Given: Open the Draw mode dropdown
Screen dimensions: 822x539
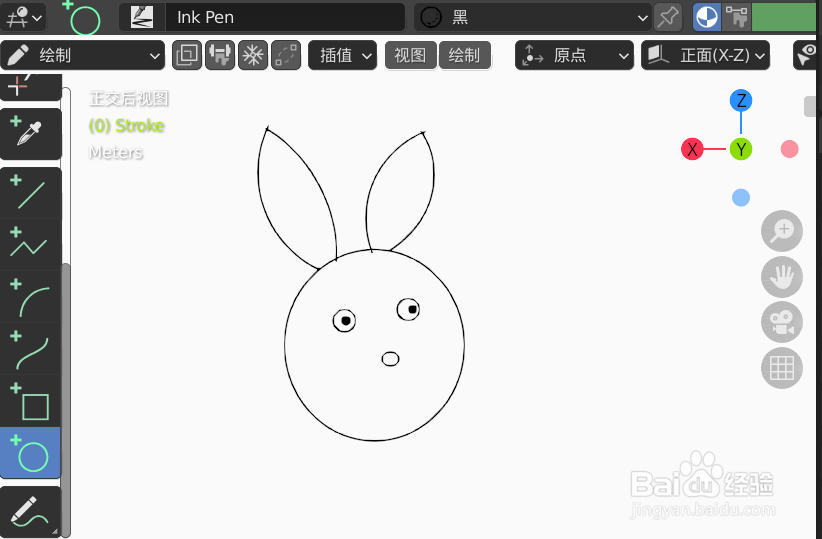Looking at the screenshot, I should click(x=82, y=55).
